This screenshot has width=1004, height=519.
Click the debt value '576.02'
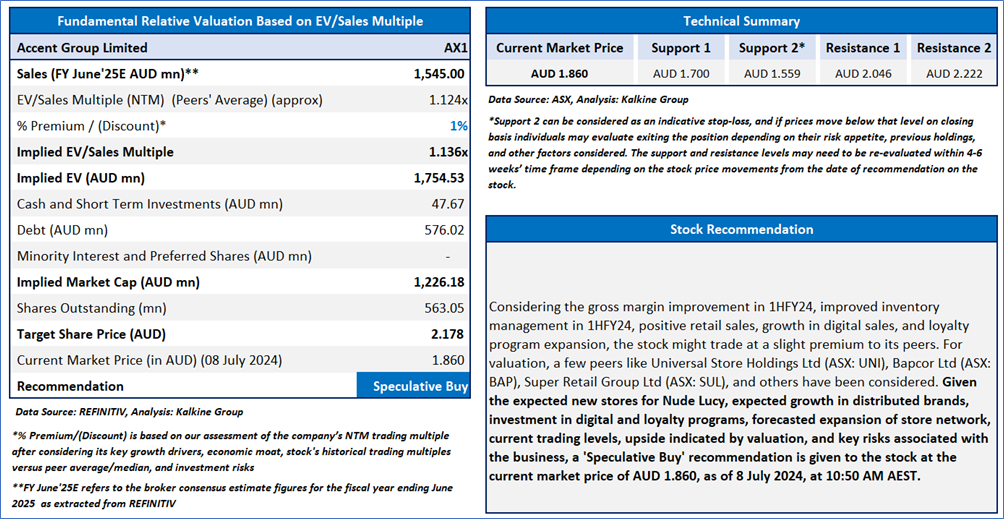446,230
